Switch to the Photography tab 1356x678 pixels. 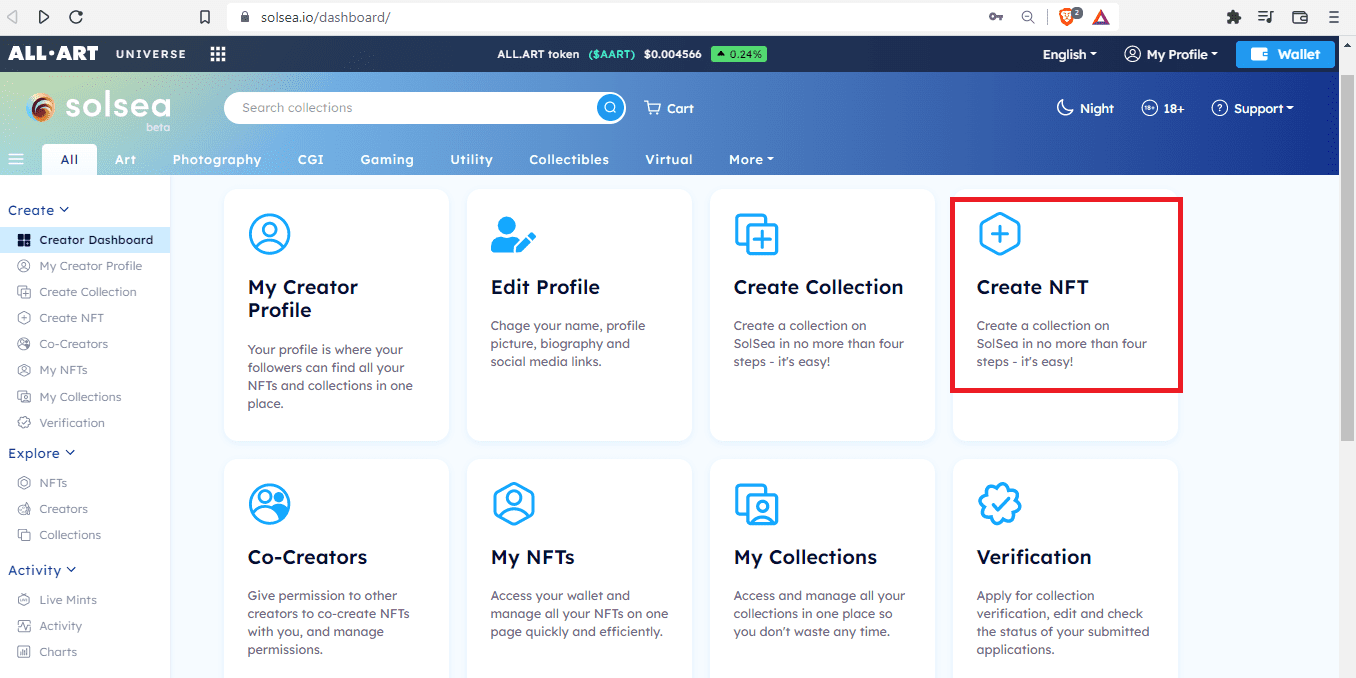pos(217,159)
